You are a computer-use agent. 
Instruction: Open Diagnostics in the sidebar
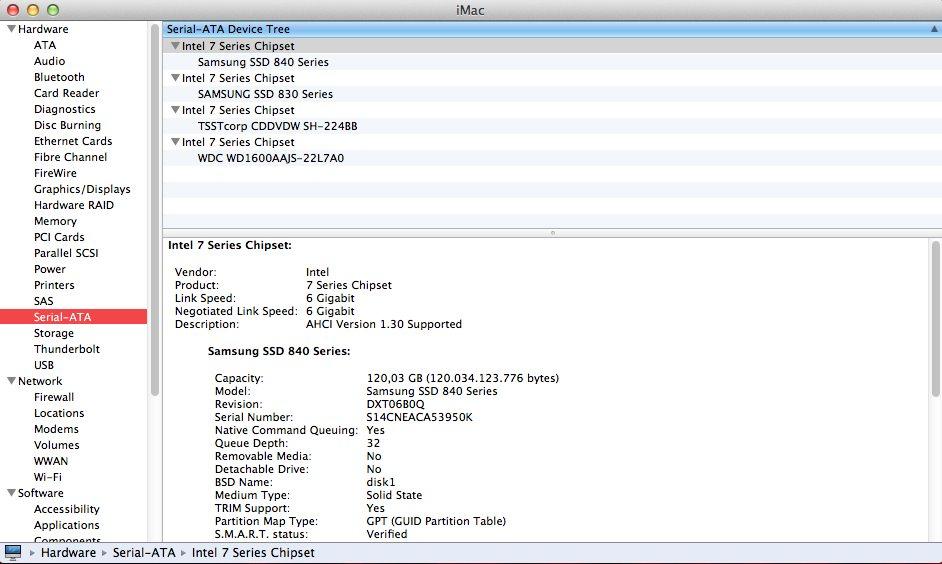pyautogui.click(x=64, y=109)
